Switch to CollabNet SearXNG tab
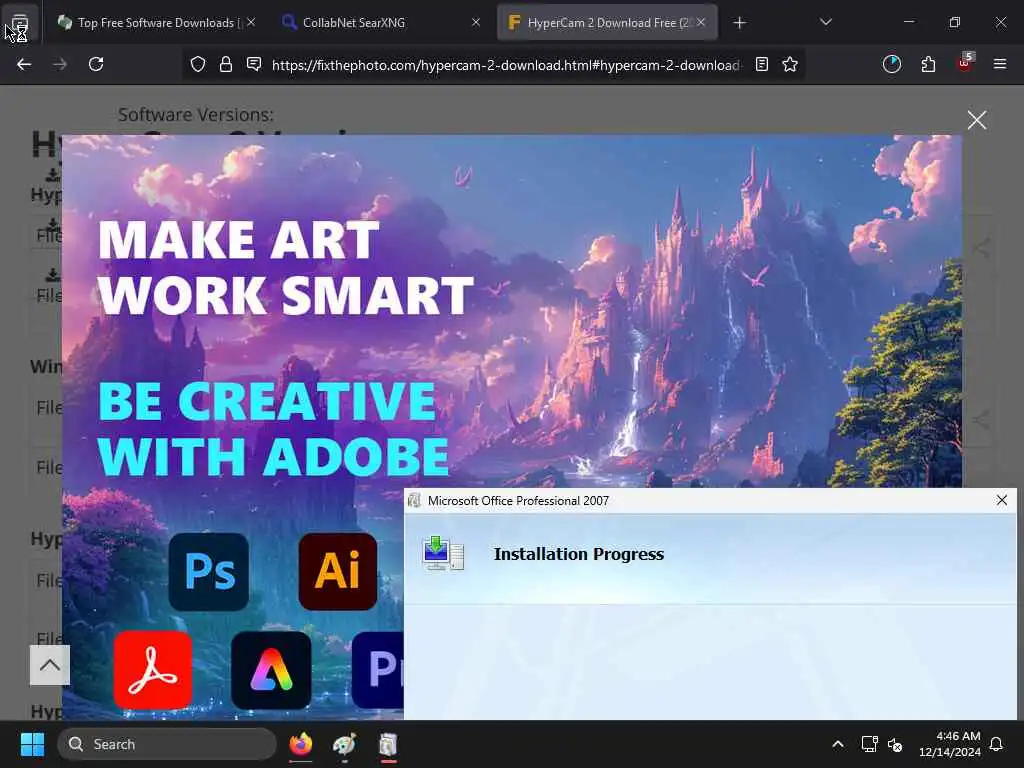The image size is (1024, 768). (381, 23)
